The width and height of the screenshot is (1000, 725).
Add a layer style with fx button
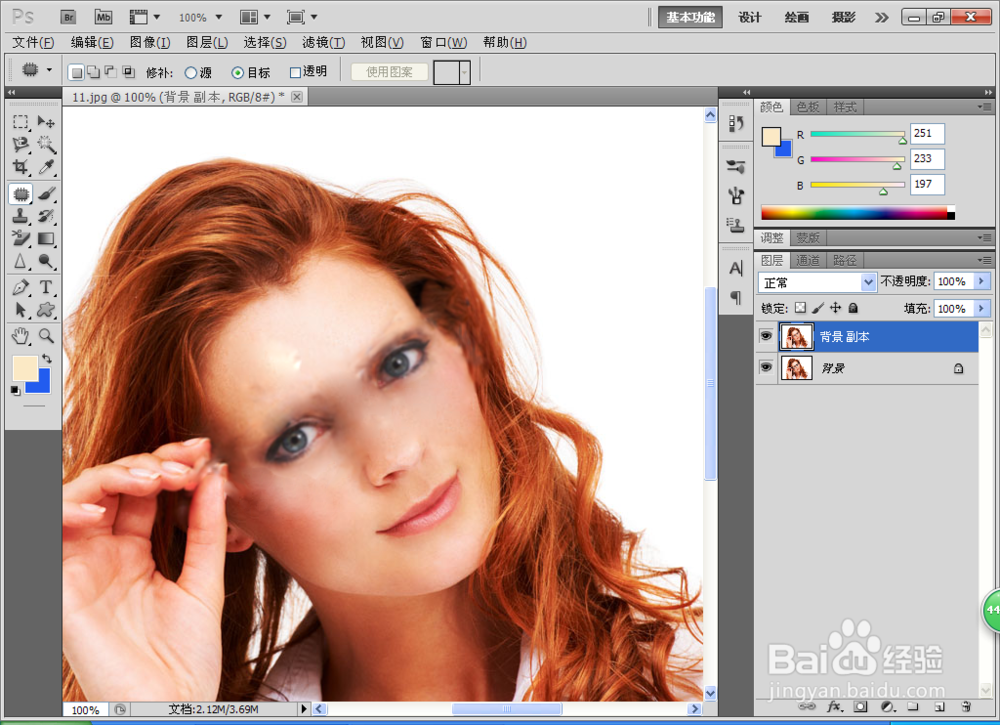pyautogui.click(x=834, y=707)
